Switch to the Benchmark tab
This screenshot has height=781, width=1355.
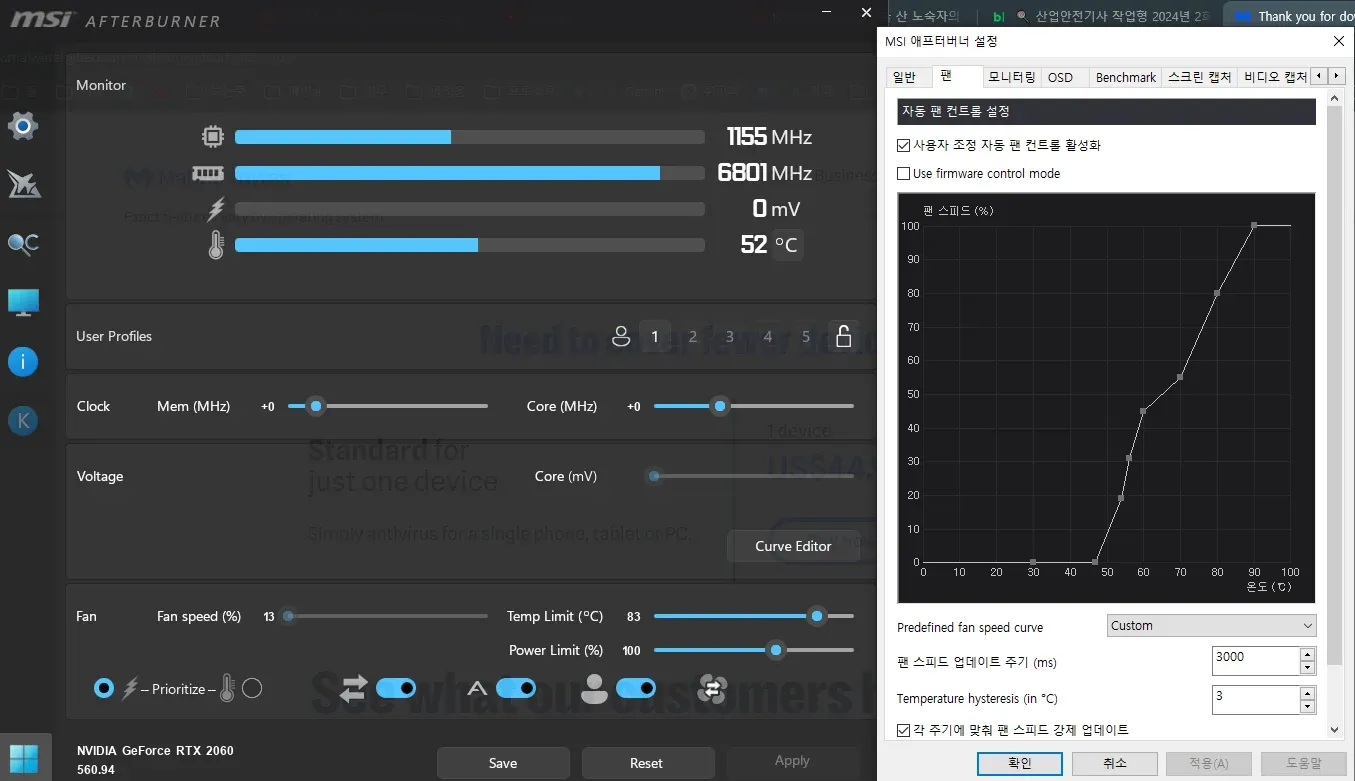1125,77
